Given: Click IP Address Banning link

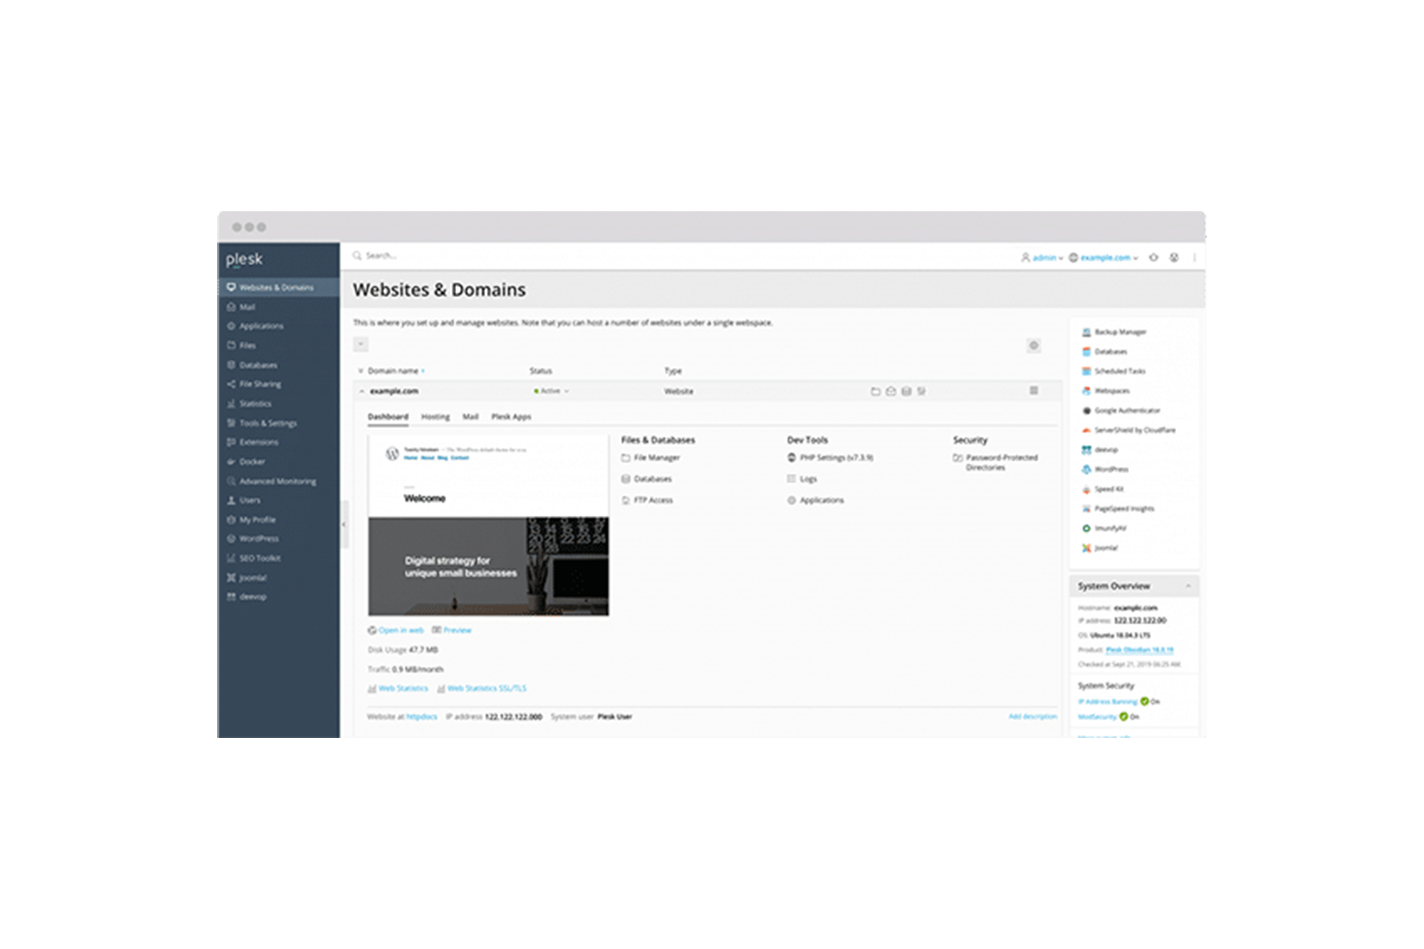Looking at the screenshot, I should tap(1108, 702).
